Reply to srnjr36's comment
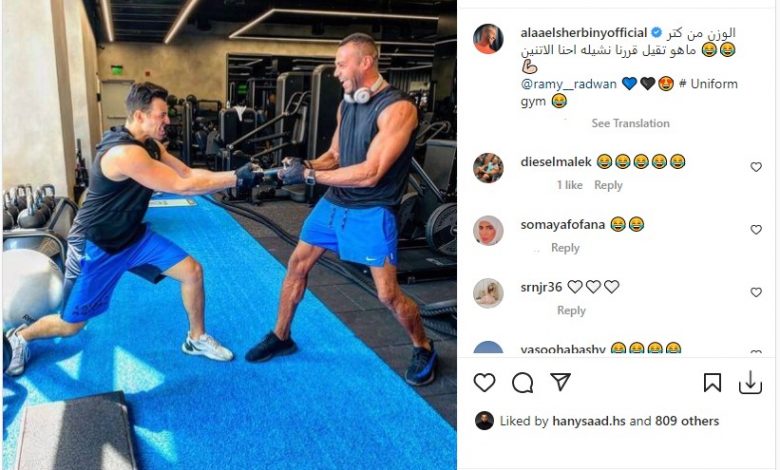This screenshot has width=780, height=470. pos(571,310)
